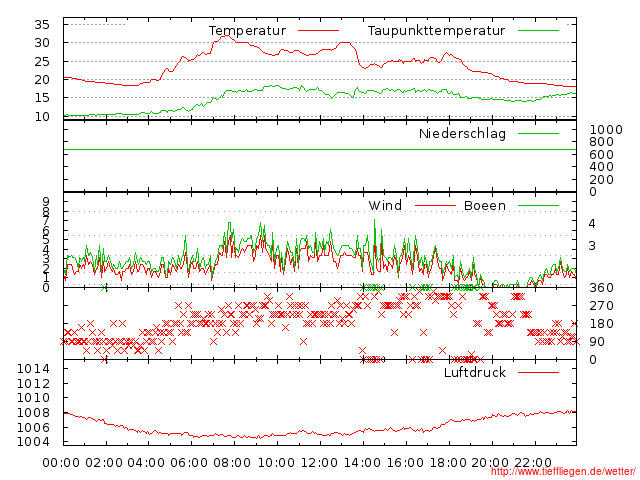Click the 25 temperature axis label
The height and width of the screenshot is (480, 640).
click(x=42, y=62)
